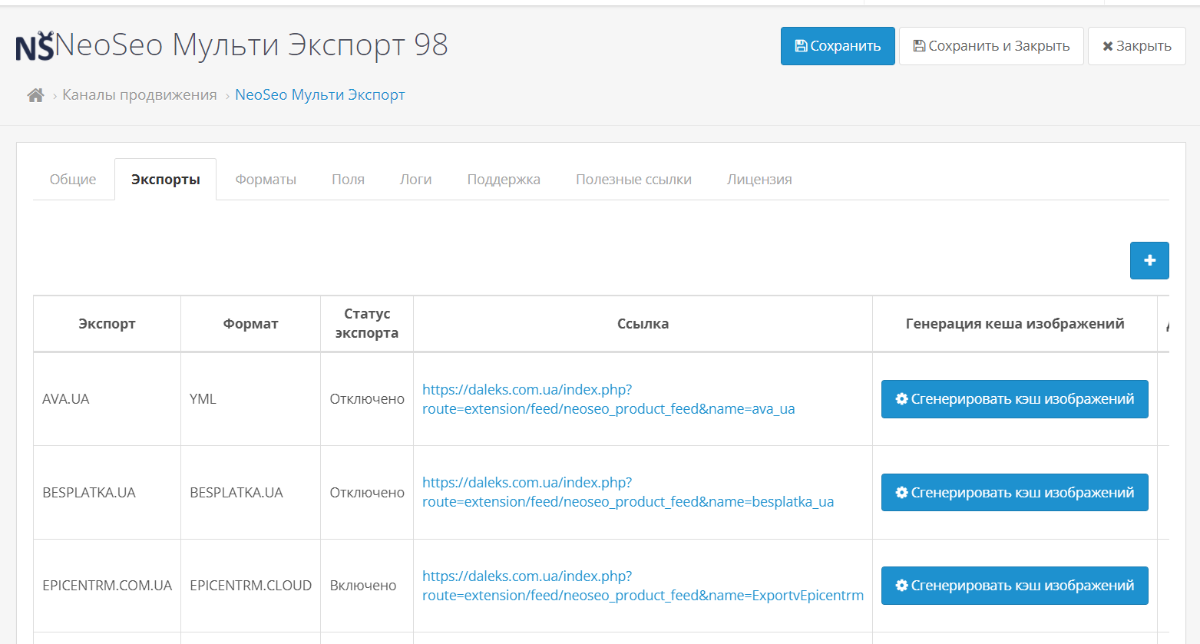Image resolution: width=1200 pixels, height=644 pixels.
Task: Click the YML format cell
Action: coord(251,399)
